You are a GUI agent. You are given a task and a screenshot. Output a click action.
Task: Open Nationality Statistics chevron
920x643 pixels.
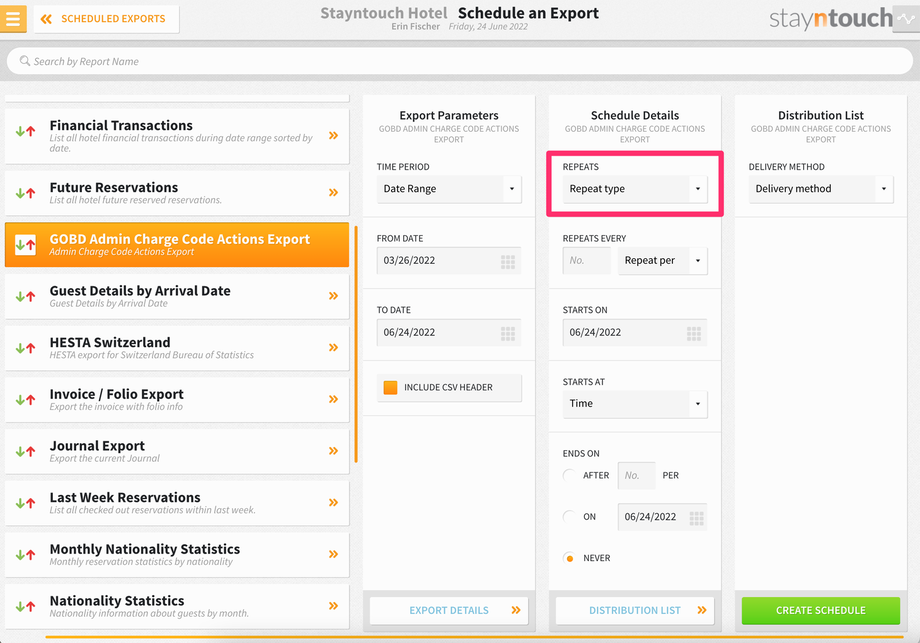(x=333, y=605)
